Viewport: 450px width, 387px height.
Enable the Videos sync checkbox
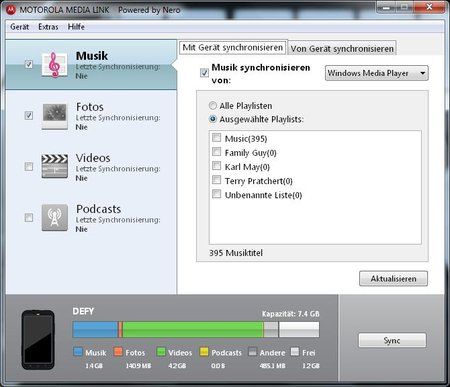pos(29,166)
